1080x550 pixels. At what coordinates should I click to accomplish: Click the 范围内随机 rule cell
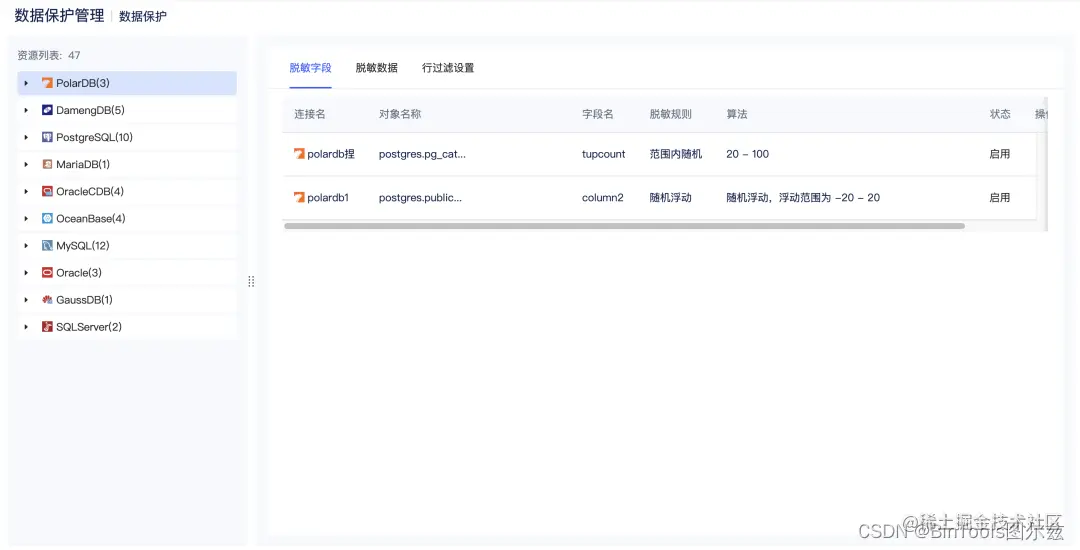676,154
